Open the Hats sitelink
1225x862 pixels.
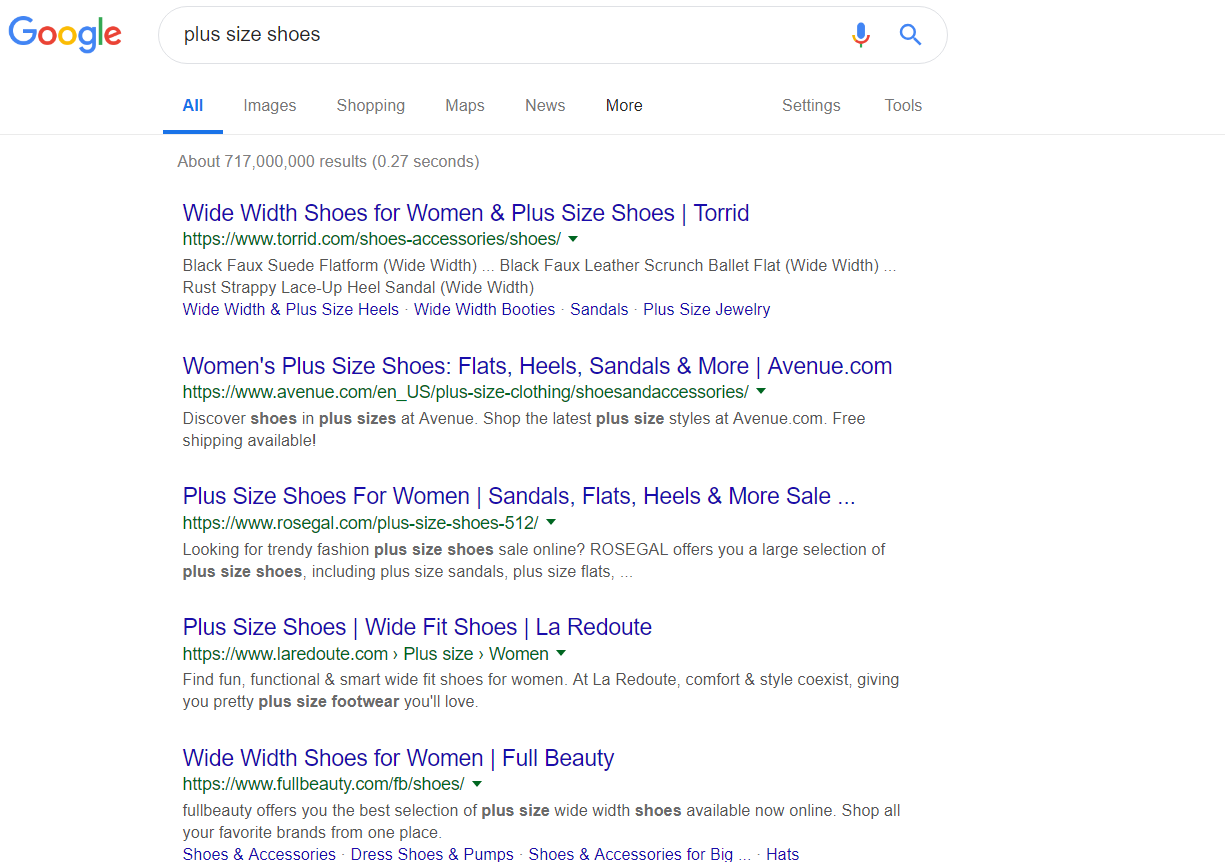click(783, 853)
